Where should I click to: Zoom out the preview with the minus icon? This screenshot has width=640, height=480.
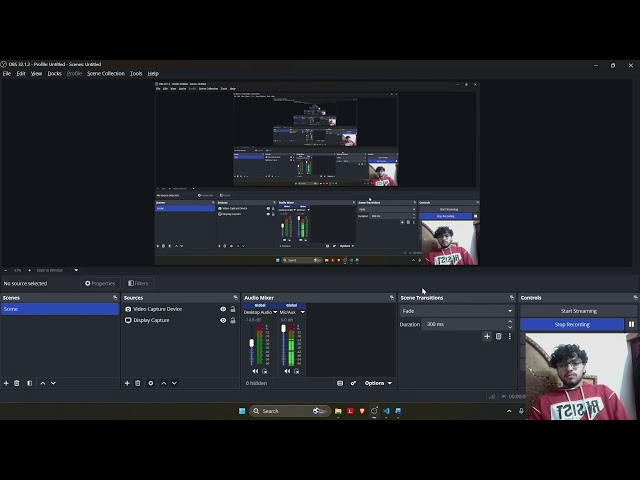tap(6, 270)
